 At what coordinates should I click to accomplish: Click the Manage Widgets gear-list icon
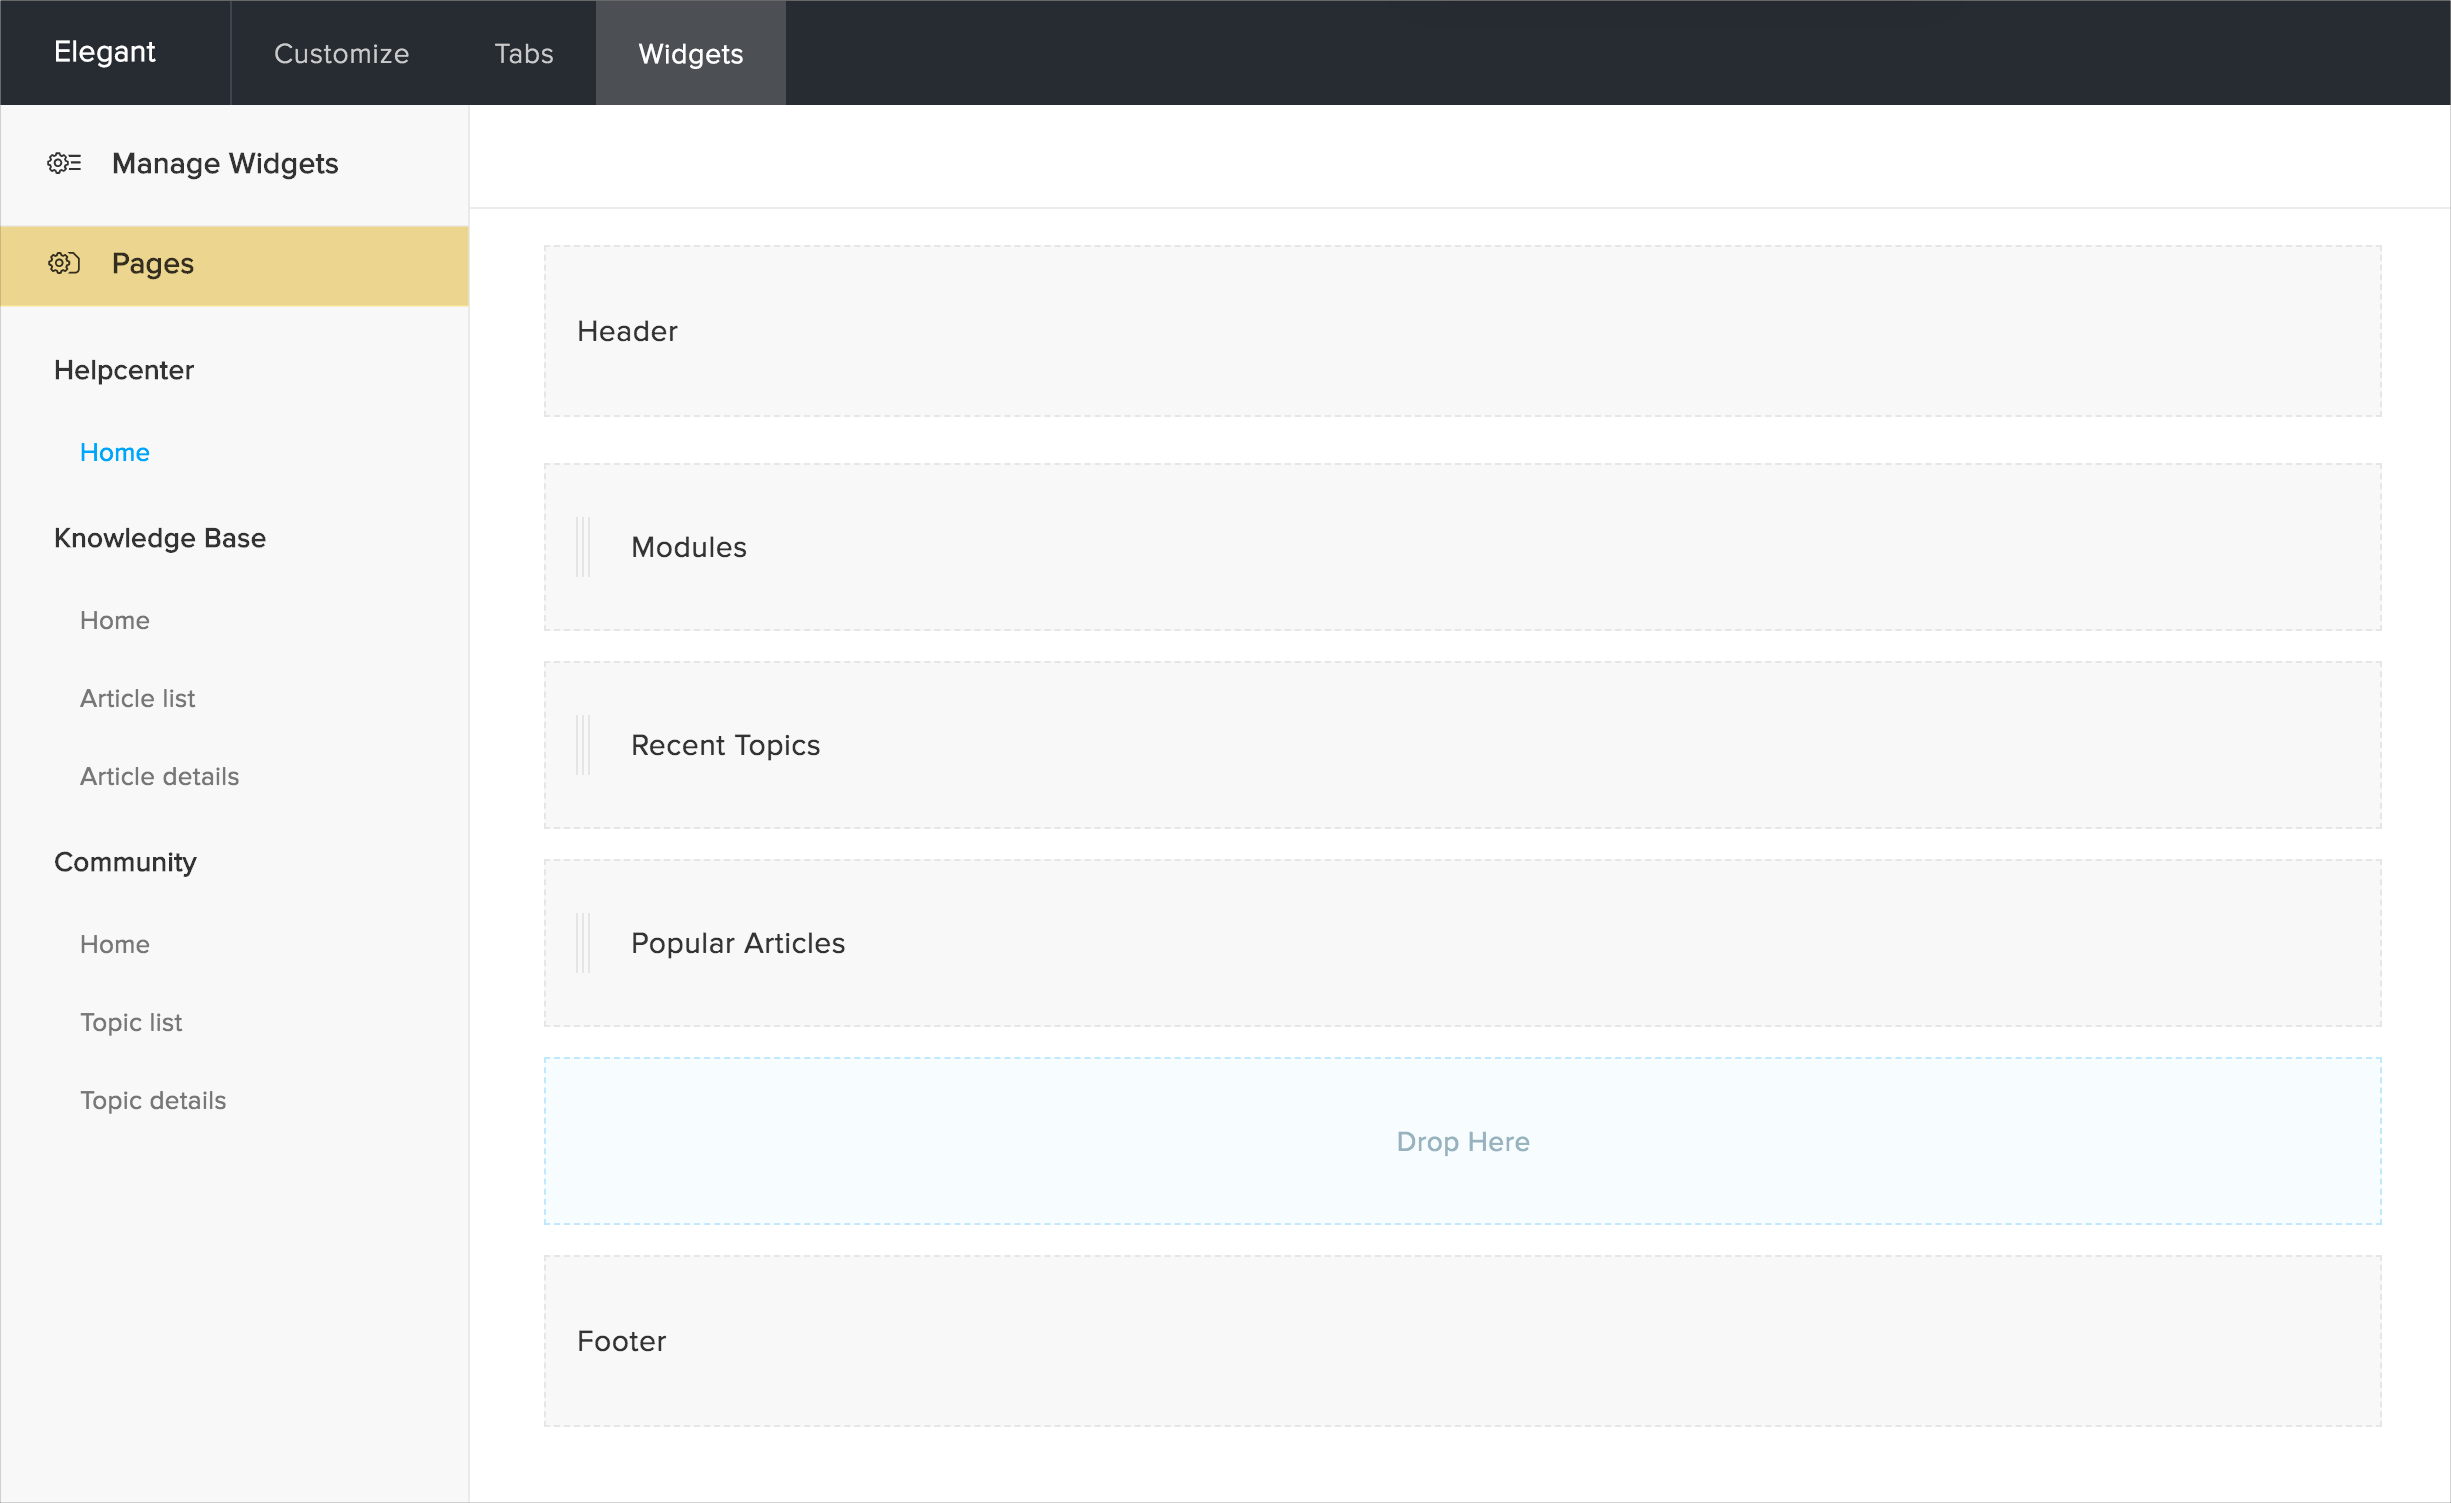[x=64, y=163]
